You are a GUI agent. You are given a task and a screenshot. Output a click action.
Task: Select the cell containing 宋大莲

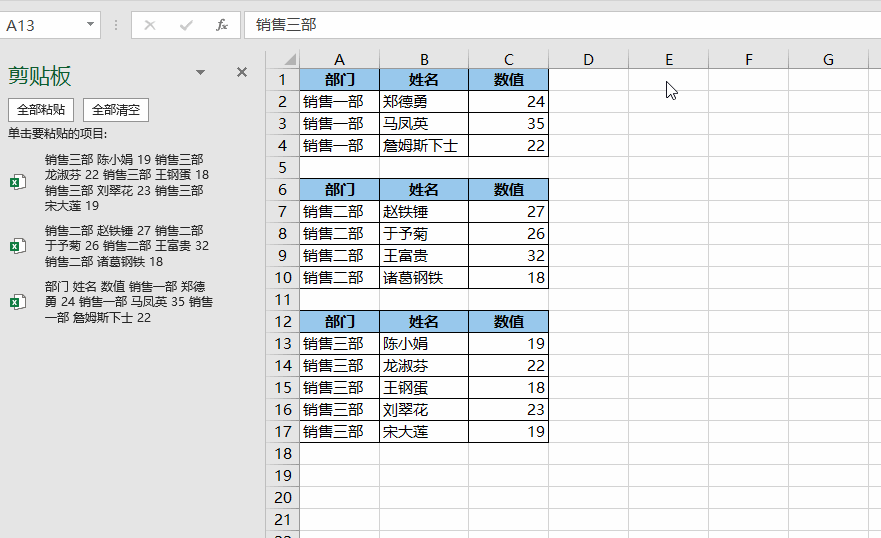coord(424,431)
